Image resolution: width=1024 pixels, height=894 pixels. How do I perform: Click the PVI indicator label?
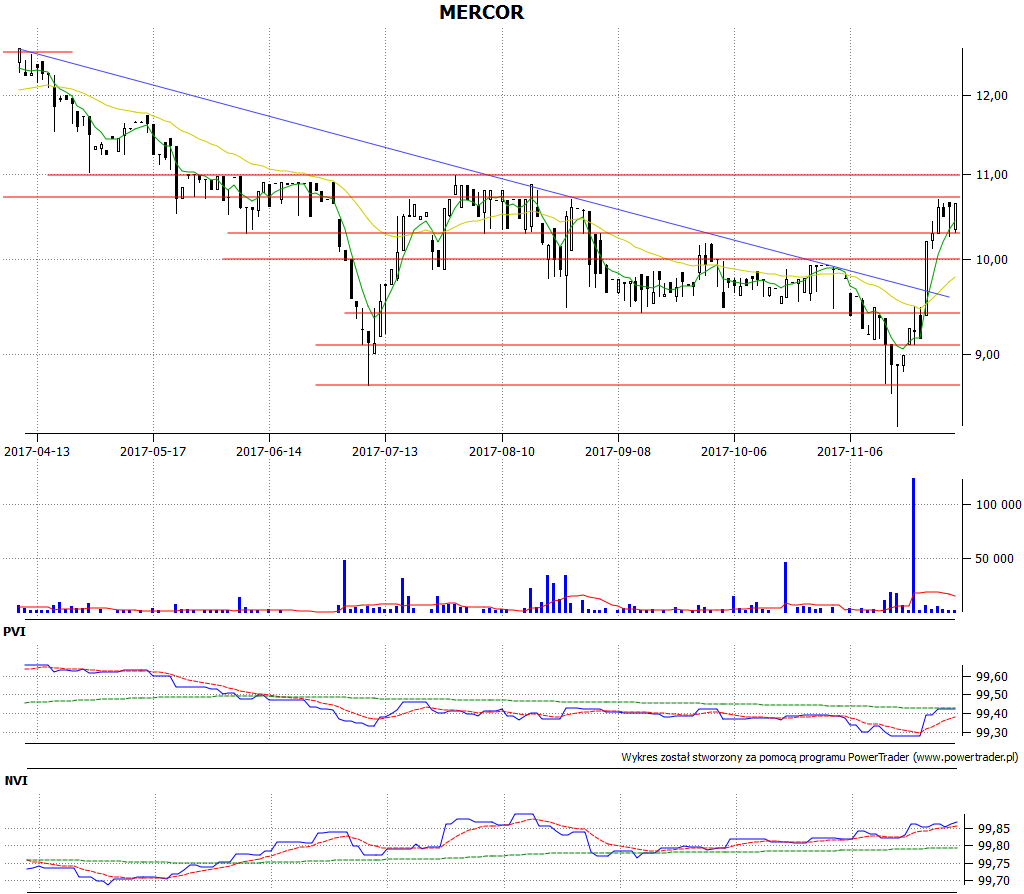14,631
